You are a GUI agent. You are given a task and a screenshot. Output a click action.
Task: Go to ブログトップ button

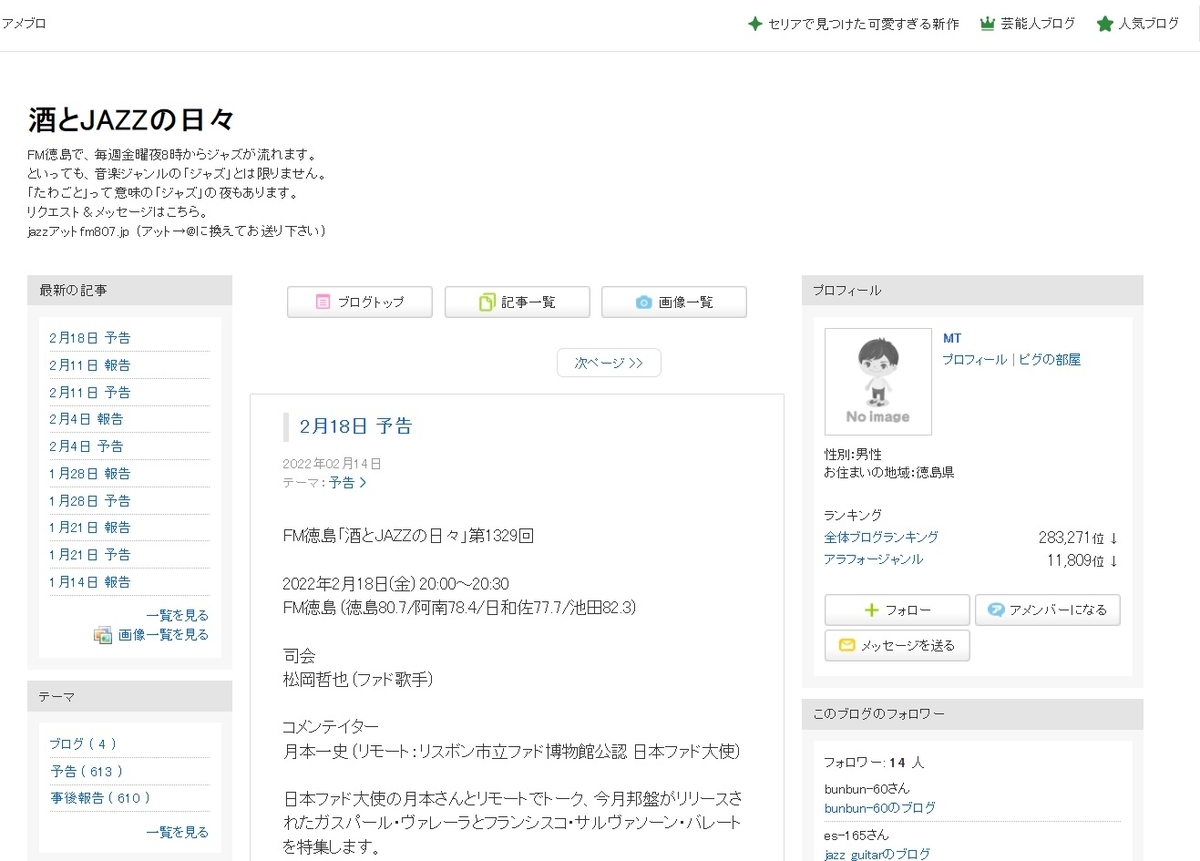coord(360,302)
